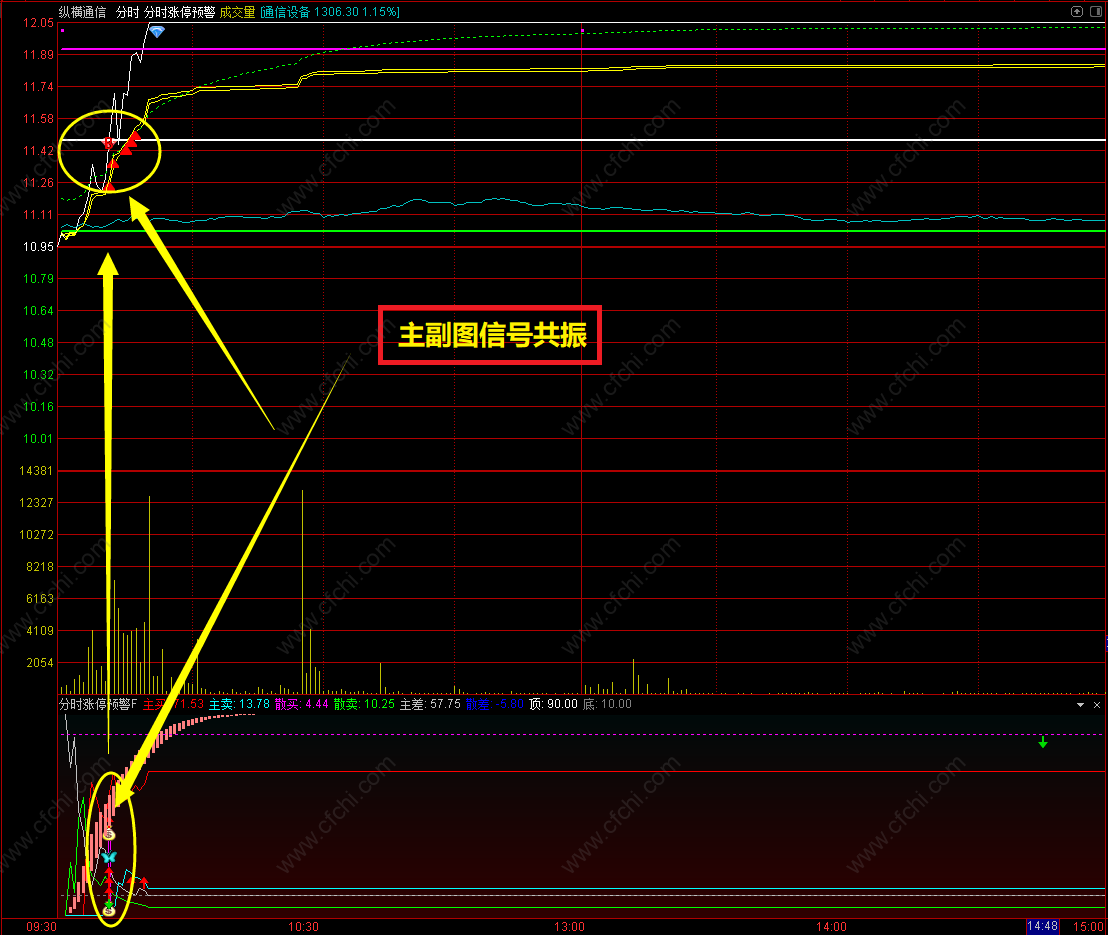This screenshot has width=1108, height=935.
Task: Click the 10.95 price axis label
Action: coord(38,247)
